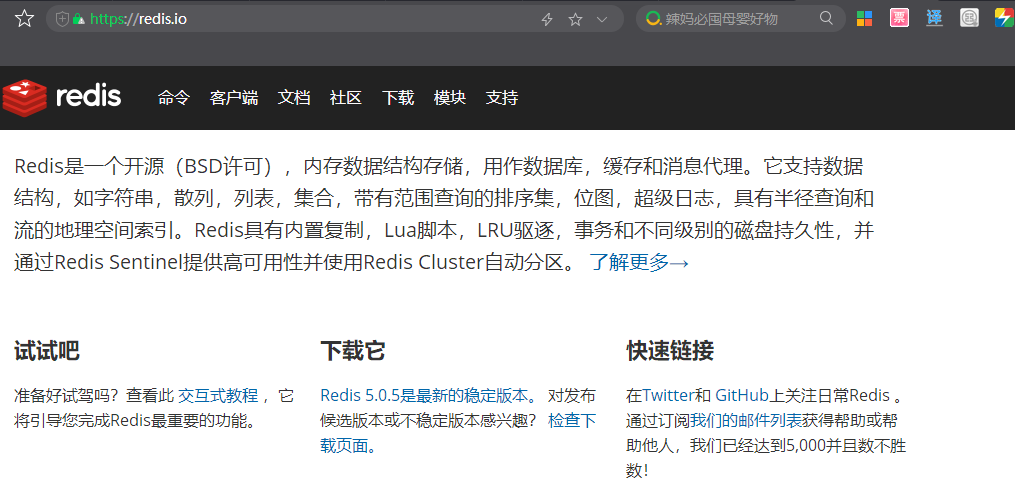
Task: Click the 了解更多→ link
Action: [639, 262]
